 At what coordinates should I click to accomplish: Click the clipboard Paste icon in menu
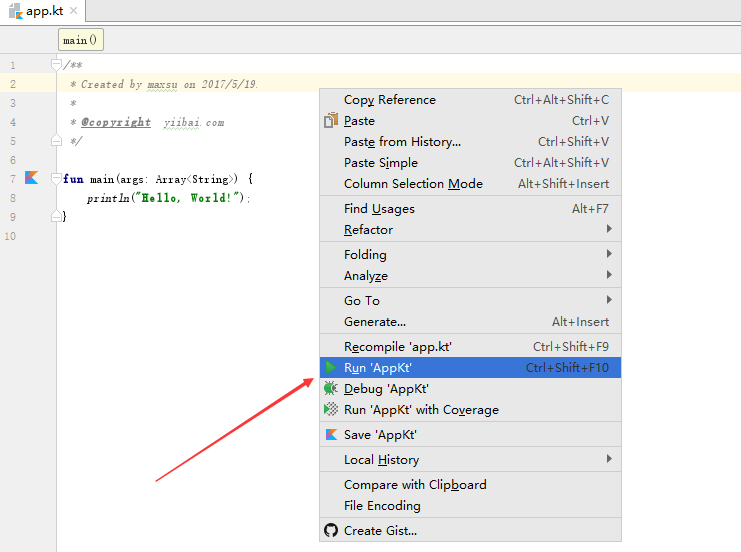coord(331,121)
